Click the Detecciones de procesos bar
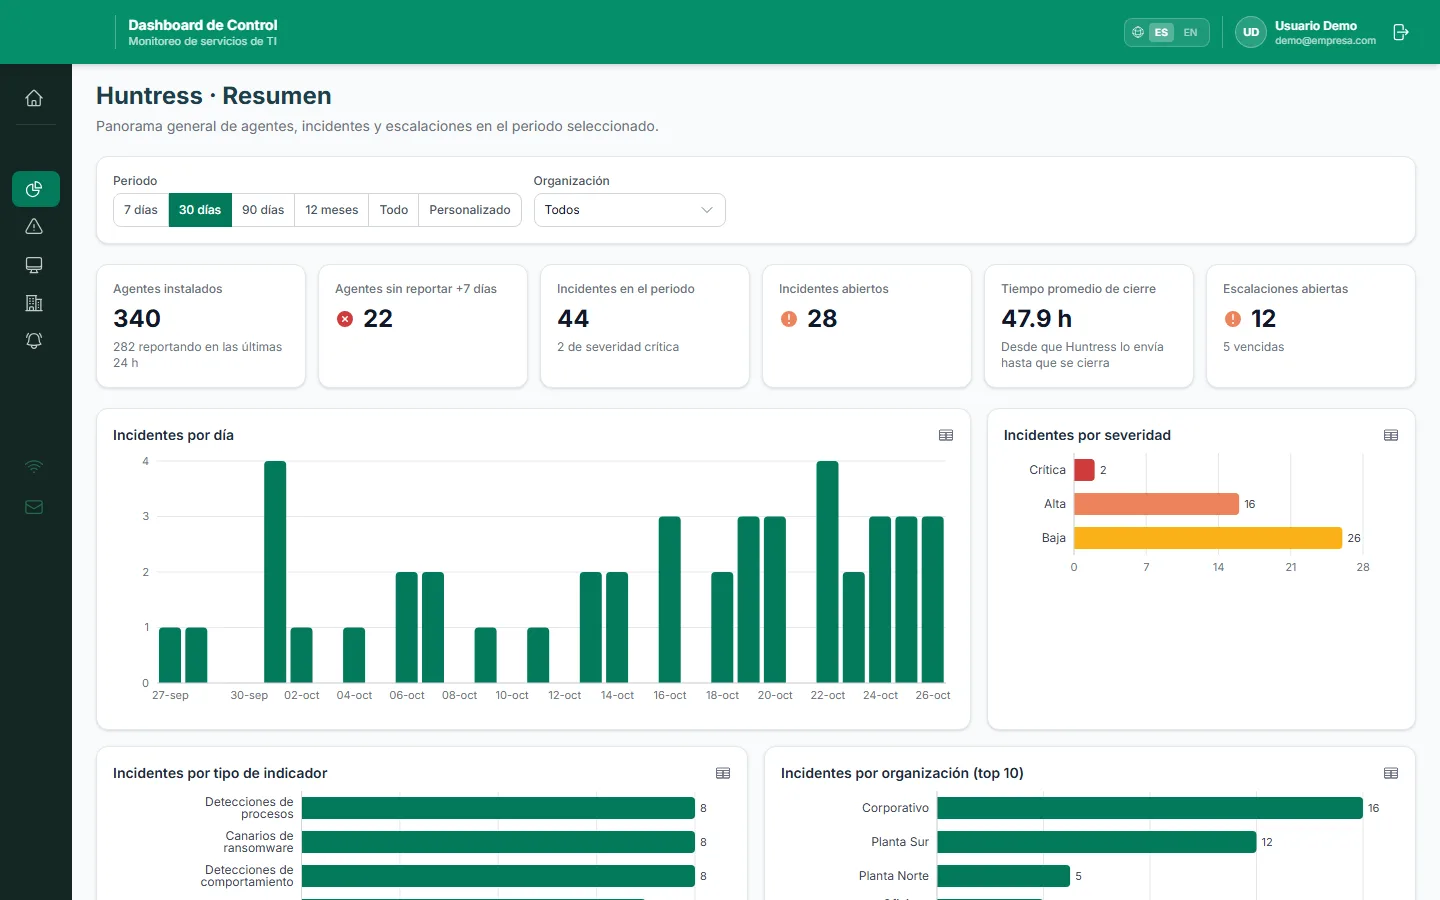This screenshot has width=1440, height=900. pyautogui.click(x=498, y=808)
